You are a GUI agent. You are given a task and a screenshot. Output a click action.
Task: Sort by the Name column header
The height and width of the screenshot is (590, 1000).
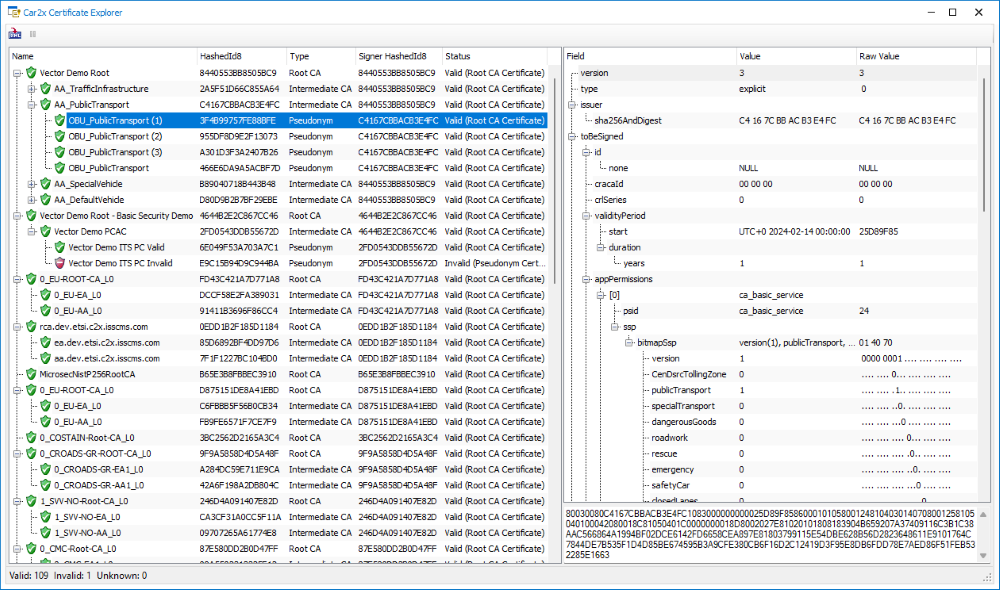[x=103, y=56]
